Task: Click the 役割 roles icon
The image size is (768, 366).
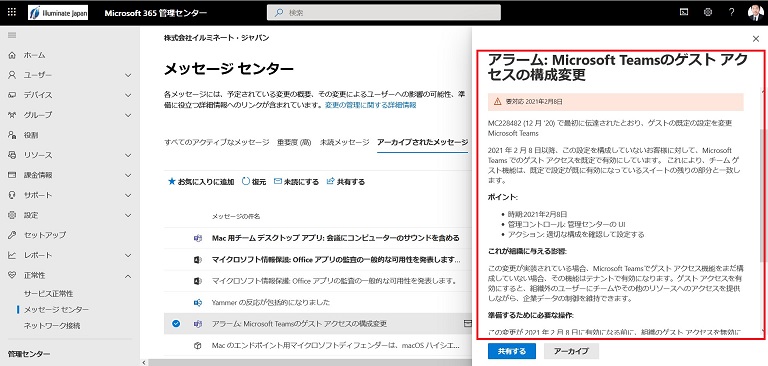Action: coord(12,135)
